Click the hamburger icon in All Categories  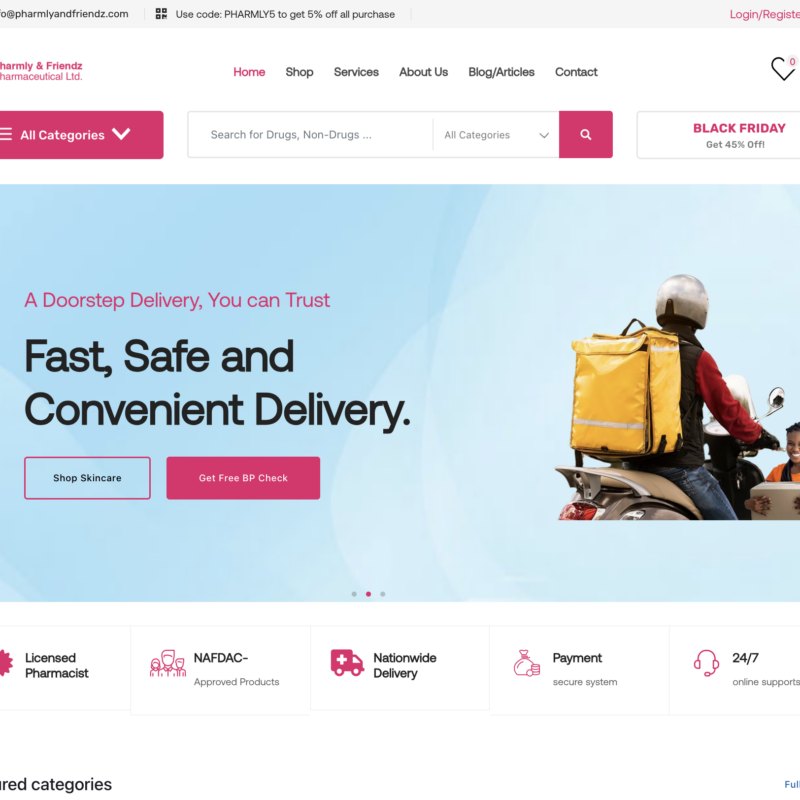tap(6, 134)
